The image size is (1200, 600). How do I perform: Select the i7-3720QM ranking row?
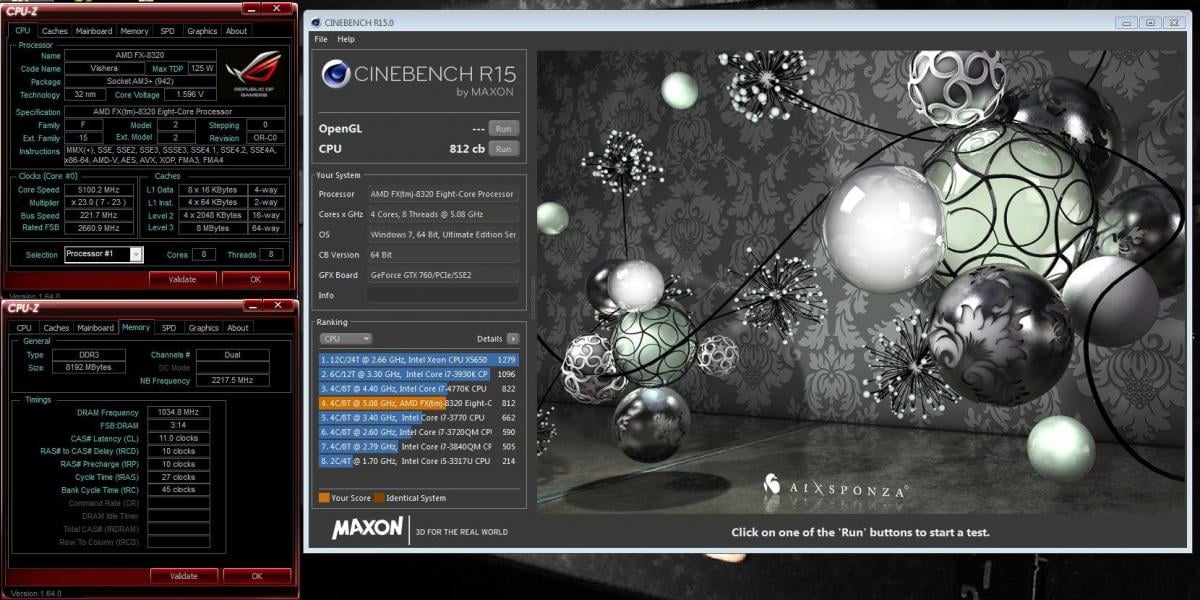point(419,431)
